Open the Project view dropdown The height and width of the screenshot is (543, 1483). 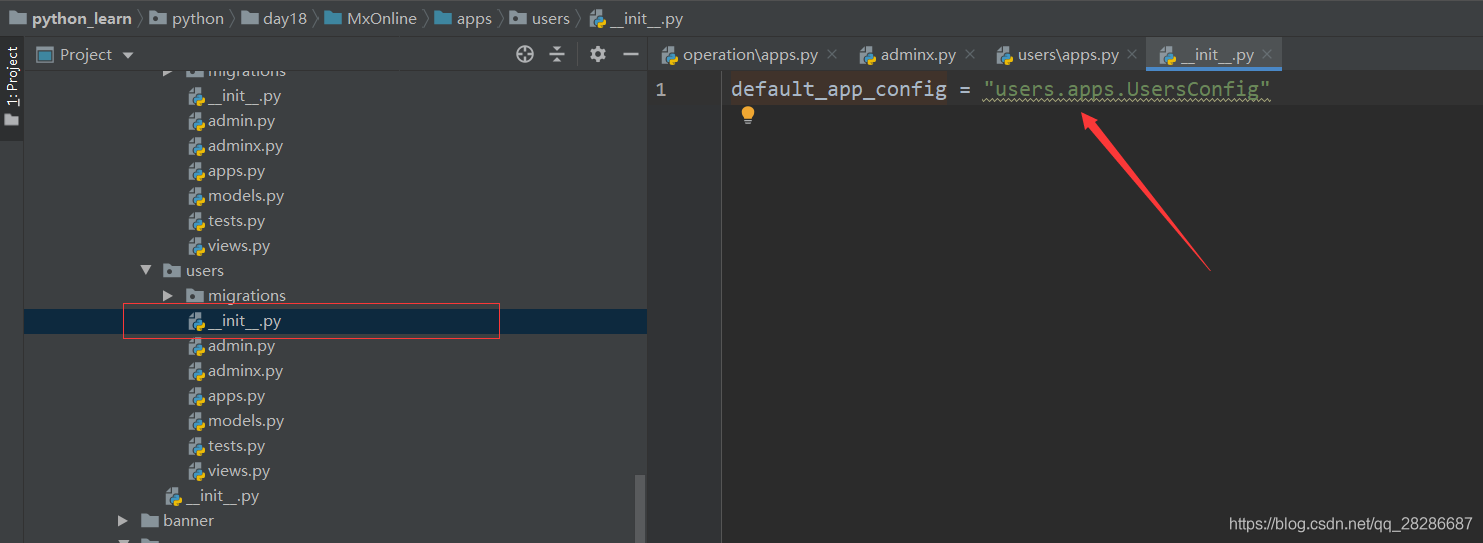pos(127,55)
